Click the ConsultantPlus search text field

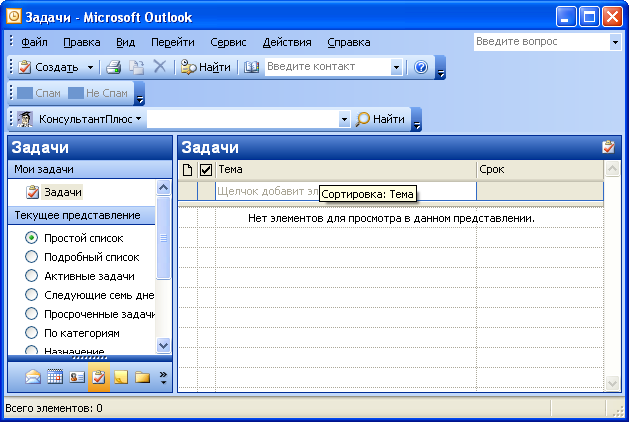point(243,119)
